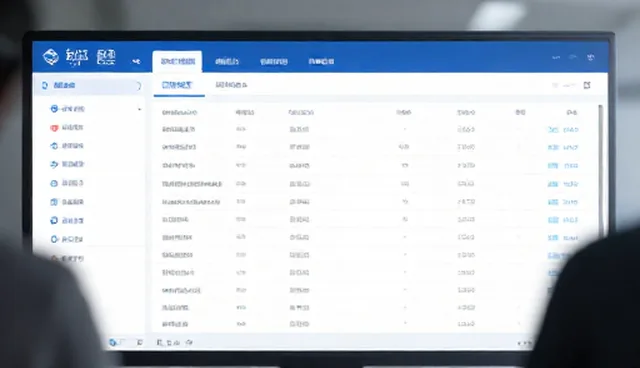640x368 pixels.
Task: Switch to the third tab in the blue header
Action: [274, 62]
